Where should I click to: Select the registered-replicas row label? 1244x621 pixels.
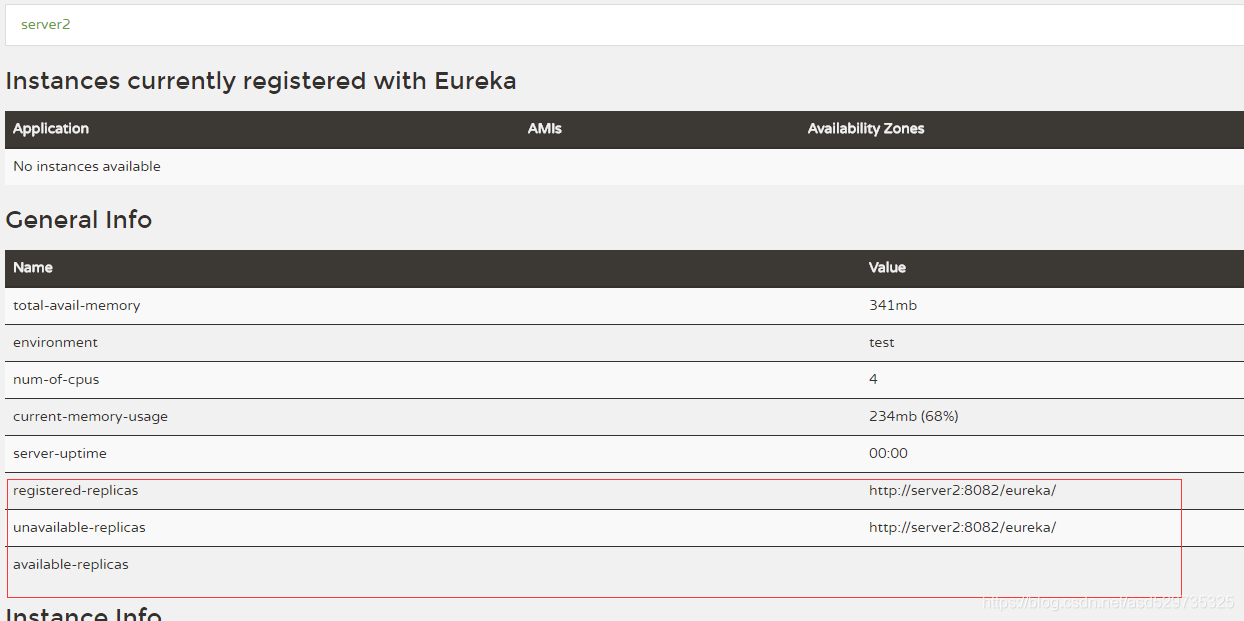76,491
